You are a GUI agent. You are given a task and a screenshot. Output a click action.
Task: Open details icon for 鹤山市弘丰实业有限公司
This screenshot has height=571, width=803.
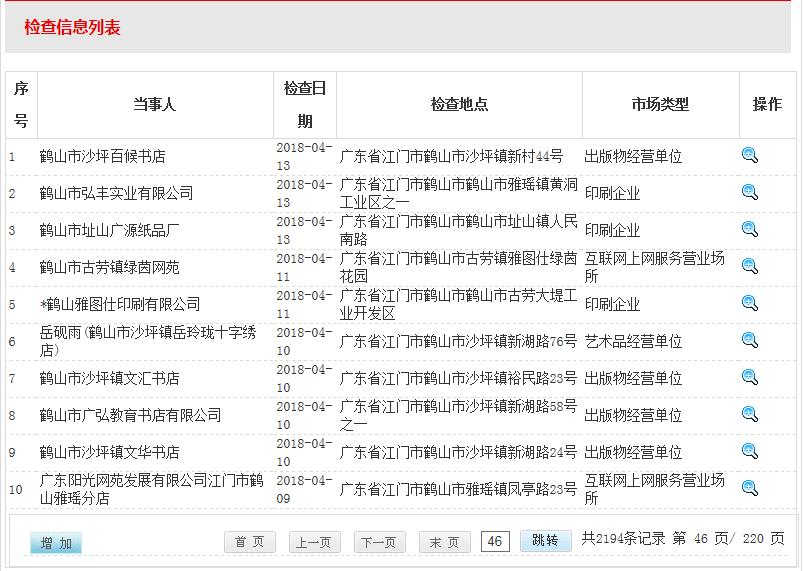pyautogui.click(x=750, y=192)
